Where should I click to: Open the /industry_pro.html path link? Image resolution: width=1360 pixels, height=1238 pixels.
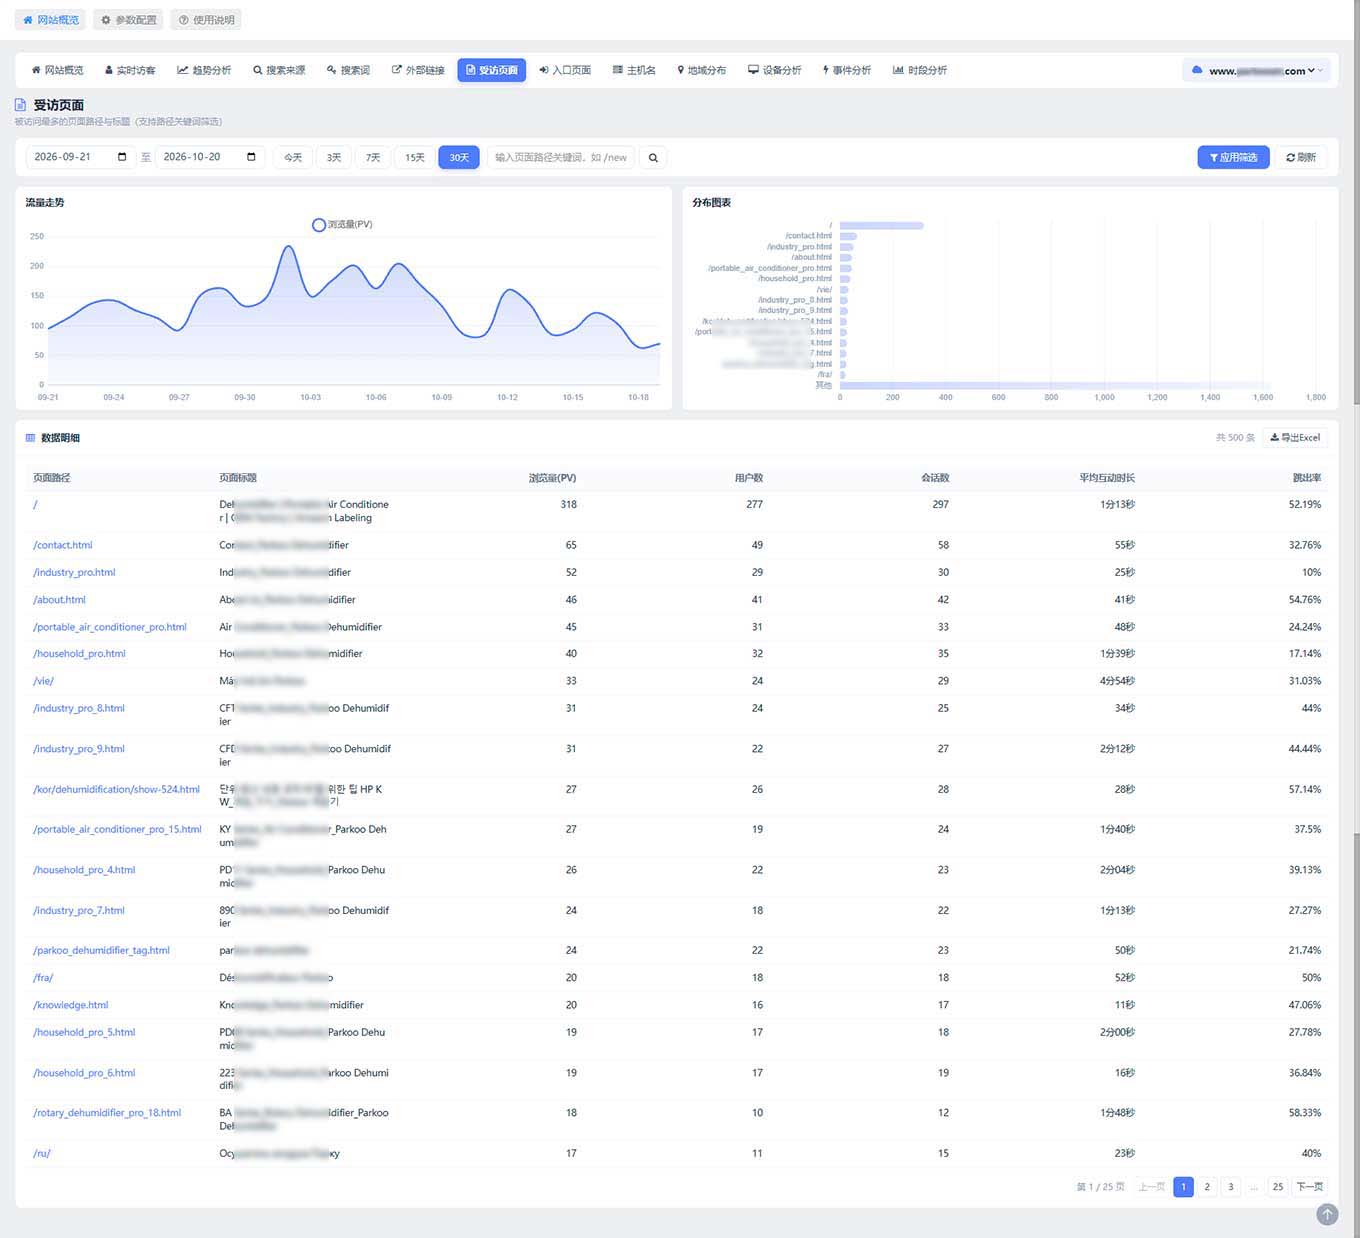74,573
